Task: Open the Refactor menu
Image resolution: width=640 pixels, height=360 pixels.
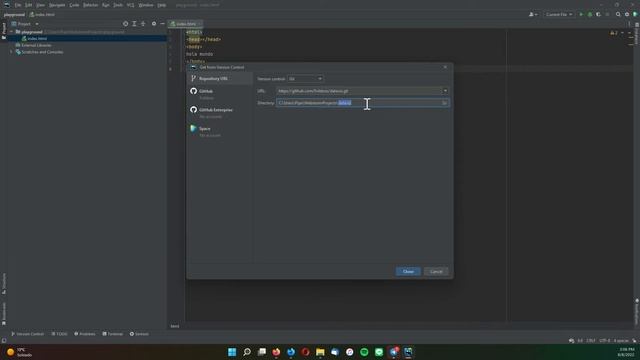Action: click(91, 5)
